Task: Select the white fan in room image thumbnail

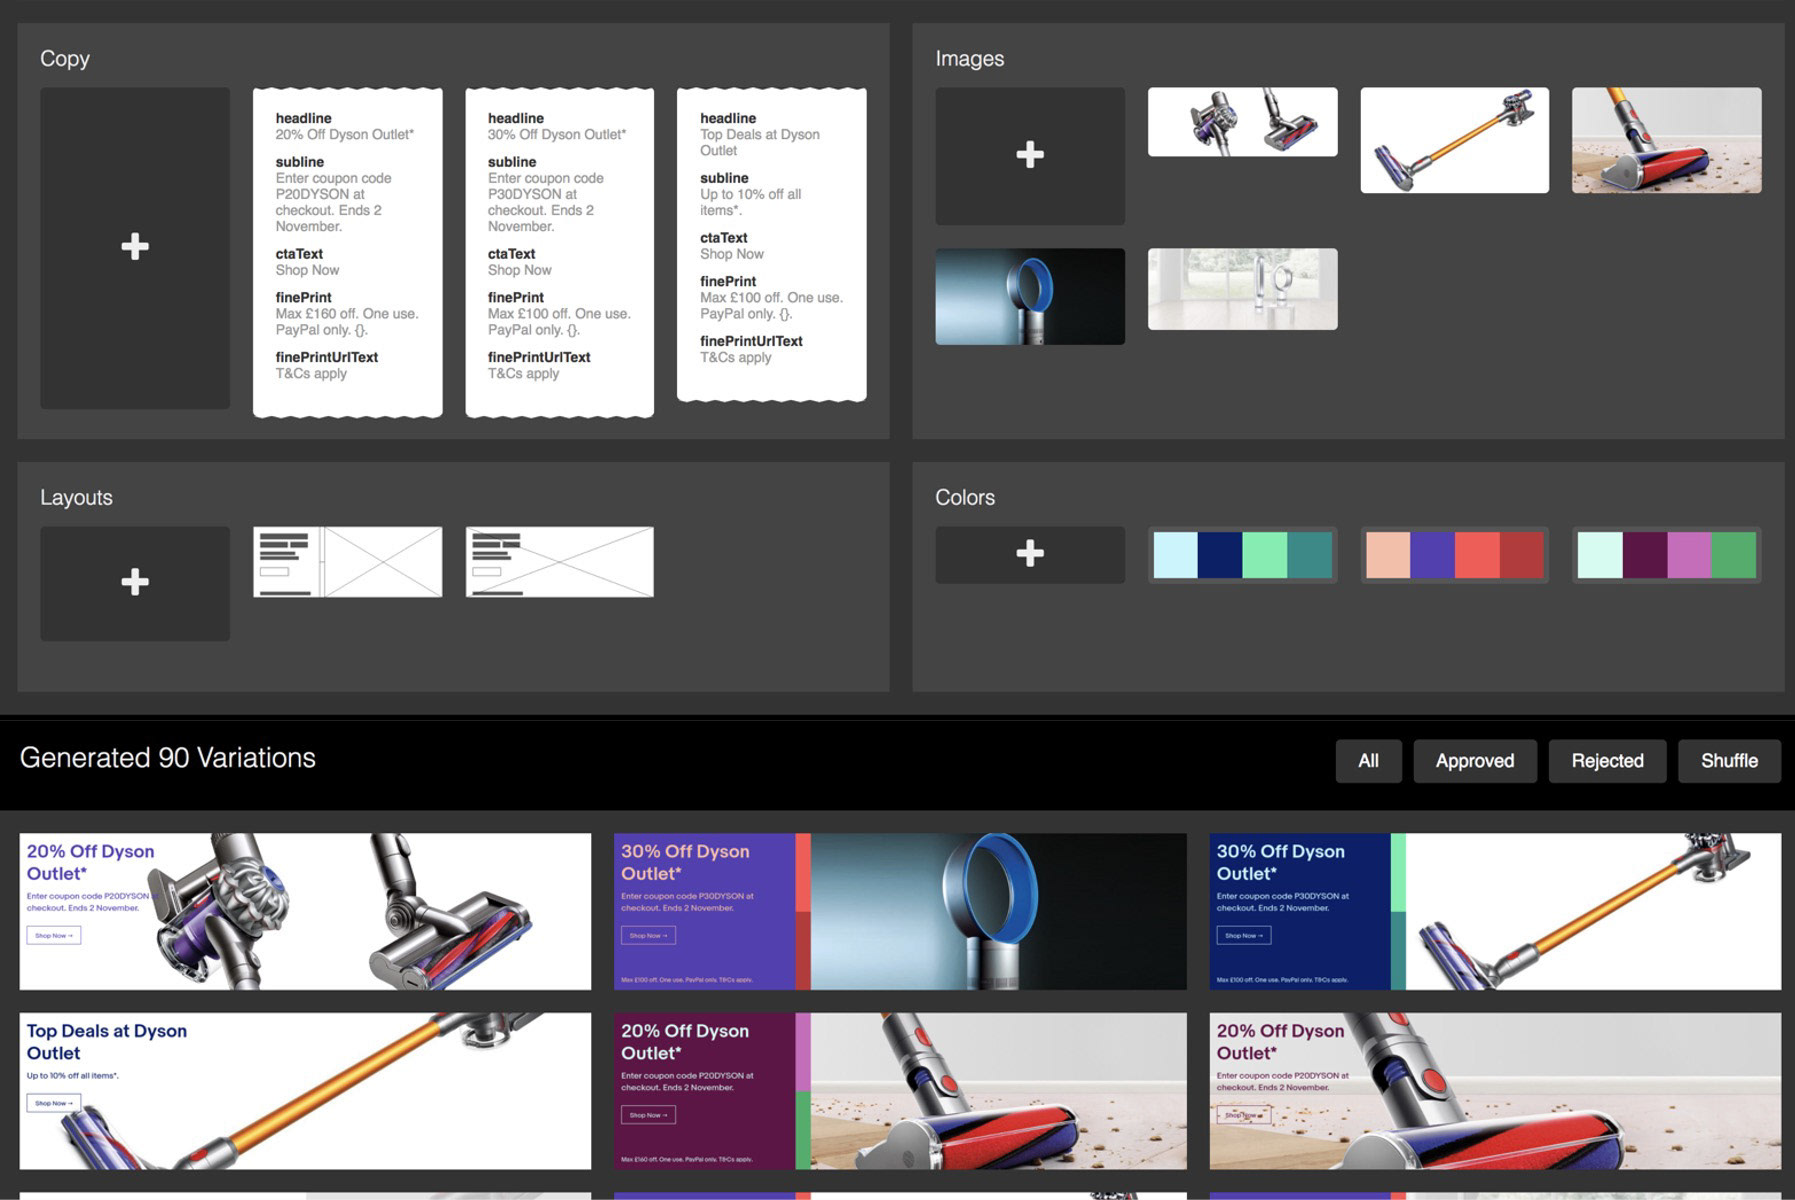Action: click(x=1243, y=289)
